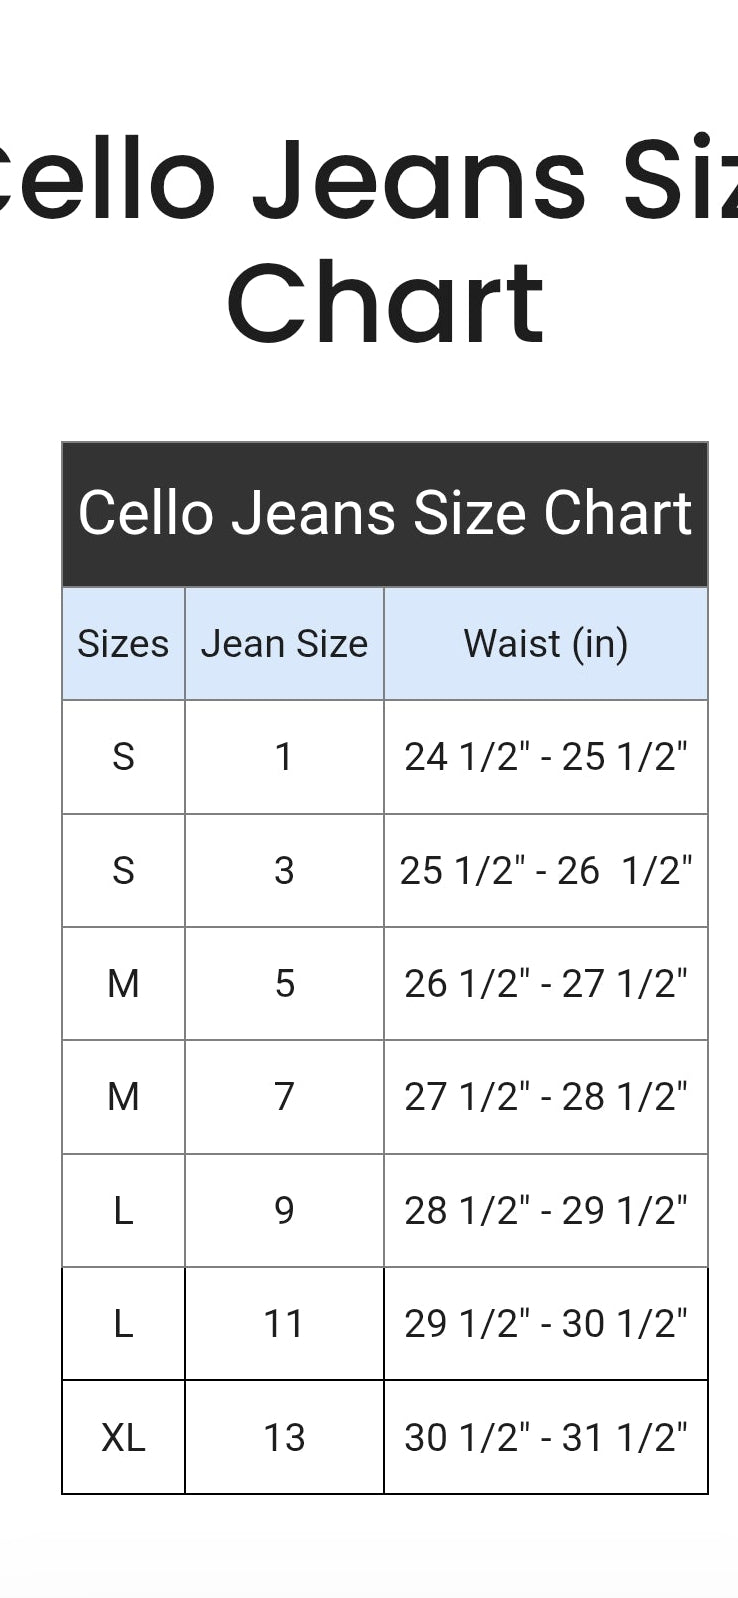Click the dark table title banner
738x1598 pixels.
tap(385, 514)
